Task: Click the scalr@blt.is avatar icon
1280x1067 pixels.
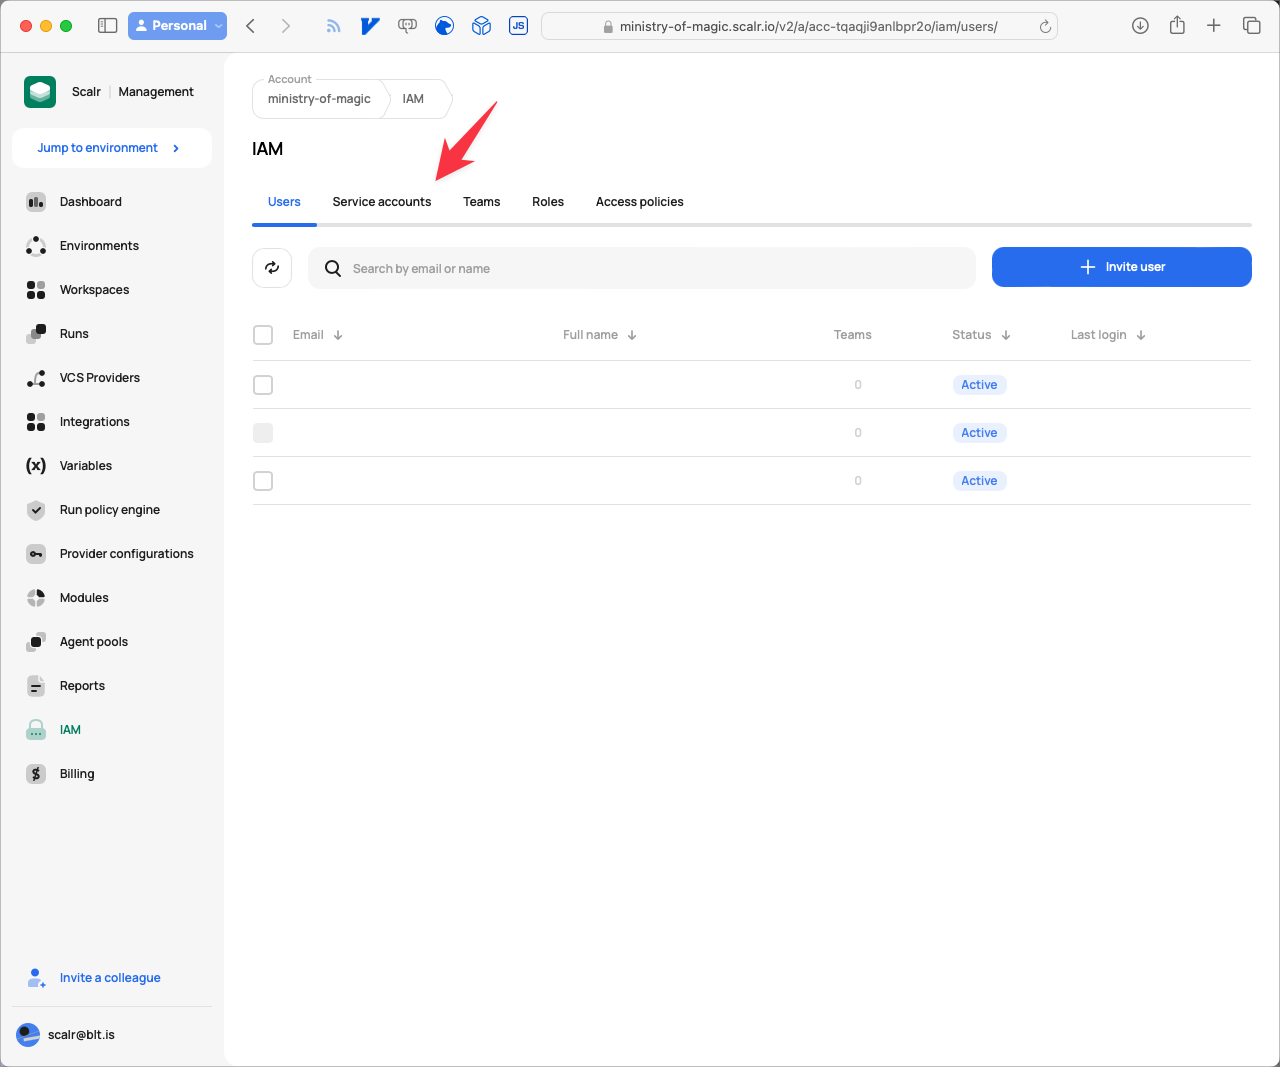Action: click(28, 1035)
